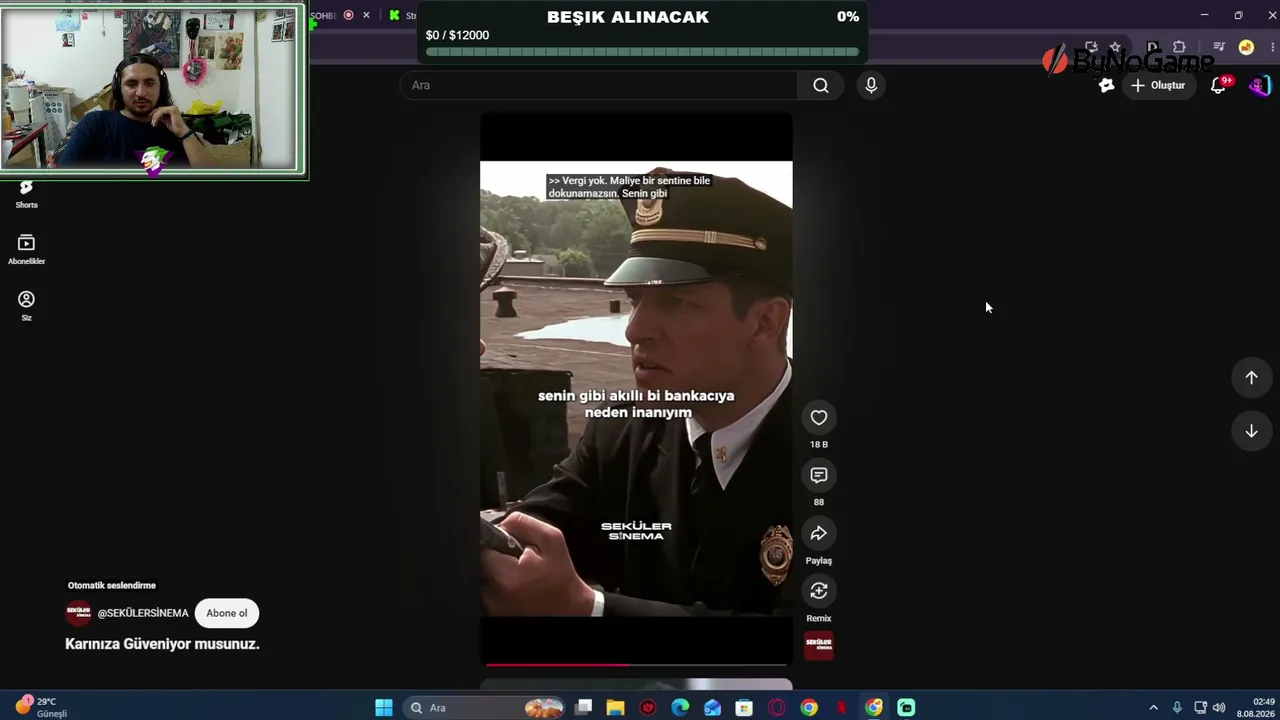1280x720 pixels.
Task: Focus the Ara search field
Action: (x=599, y=85)
